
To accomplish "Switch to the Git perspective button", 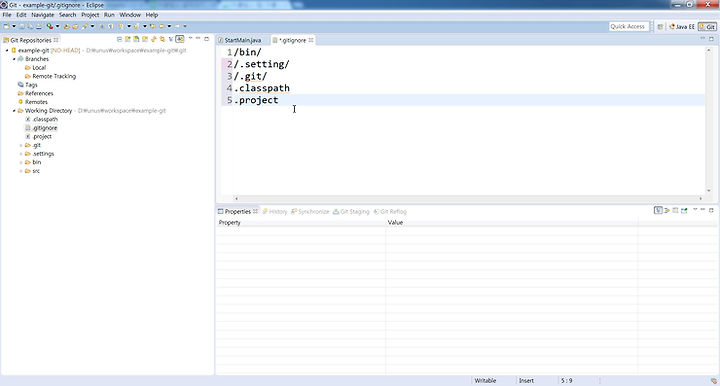I will click(x=707, y=27).
